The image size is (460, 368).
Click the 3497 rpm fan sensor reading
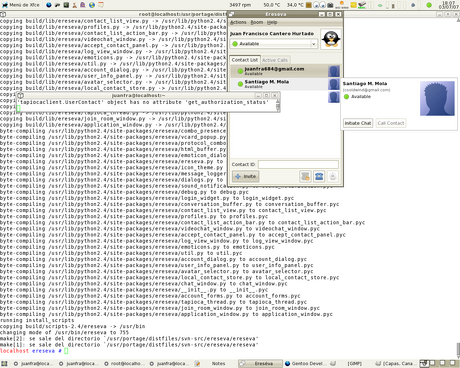[240, 5]
